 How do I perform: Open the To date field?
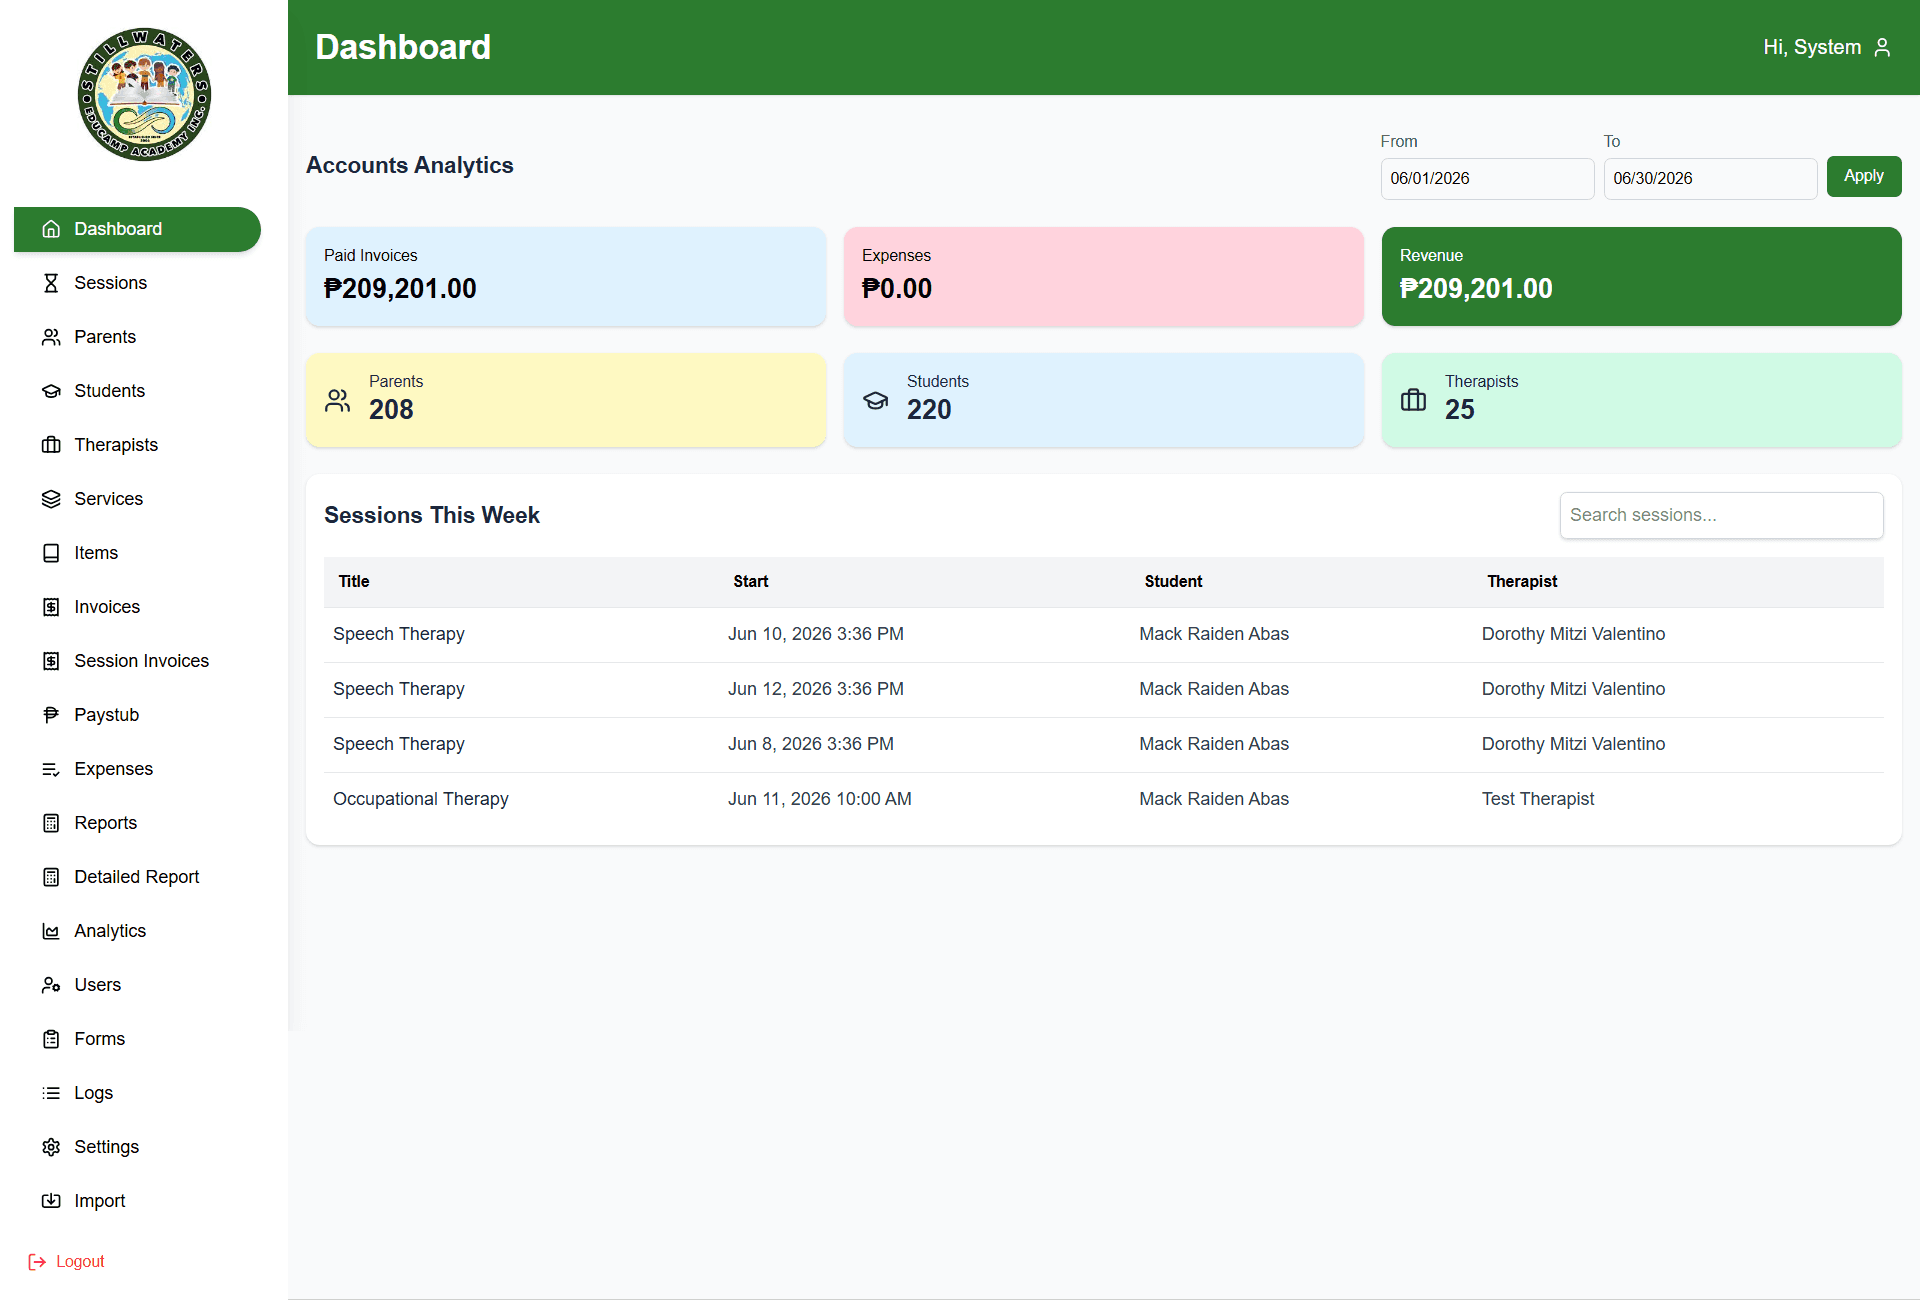coord(1710,179)
